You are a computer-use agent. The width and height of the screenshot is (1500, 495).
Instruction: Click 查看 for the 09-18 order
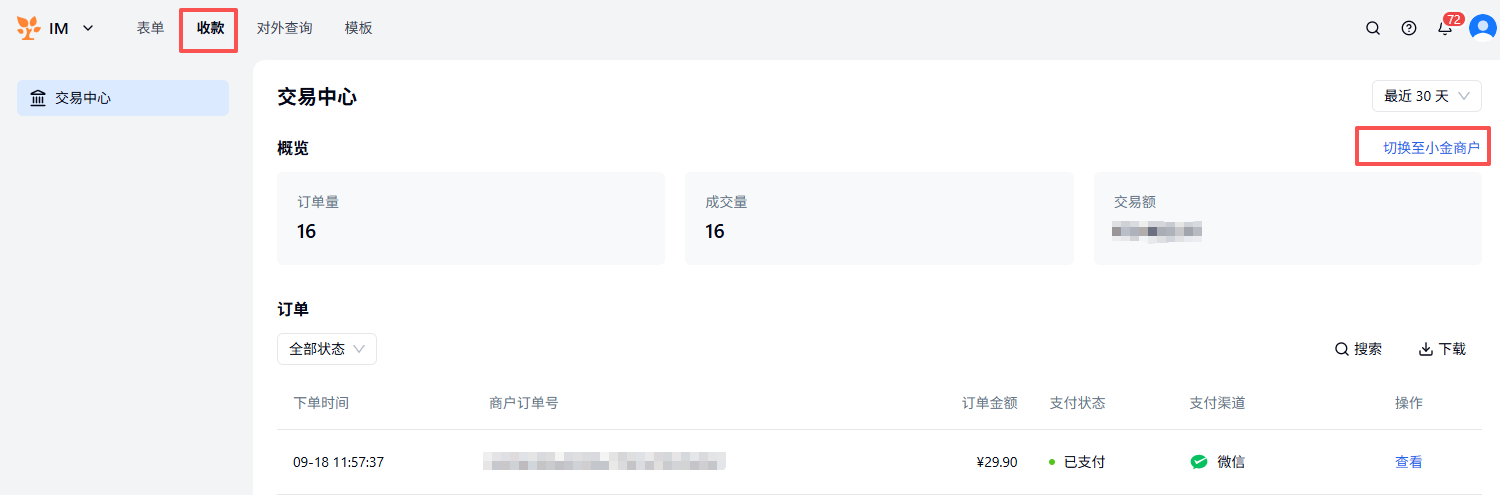(1408, 462)
